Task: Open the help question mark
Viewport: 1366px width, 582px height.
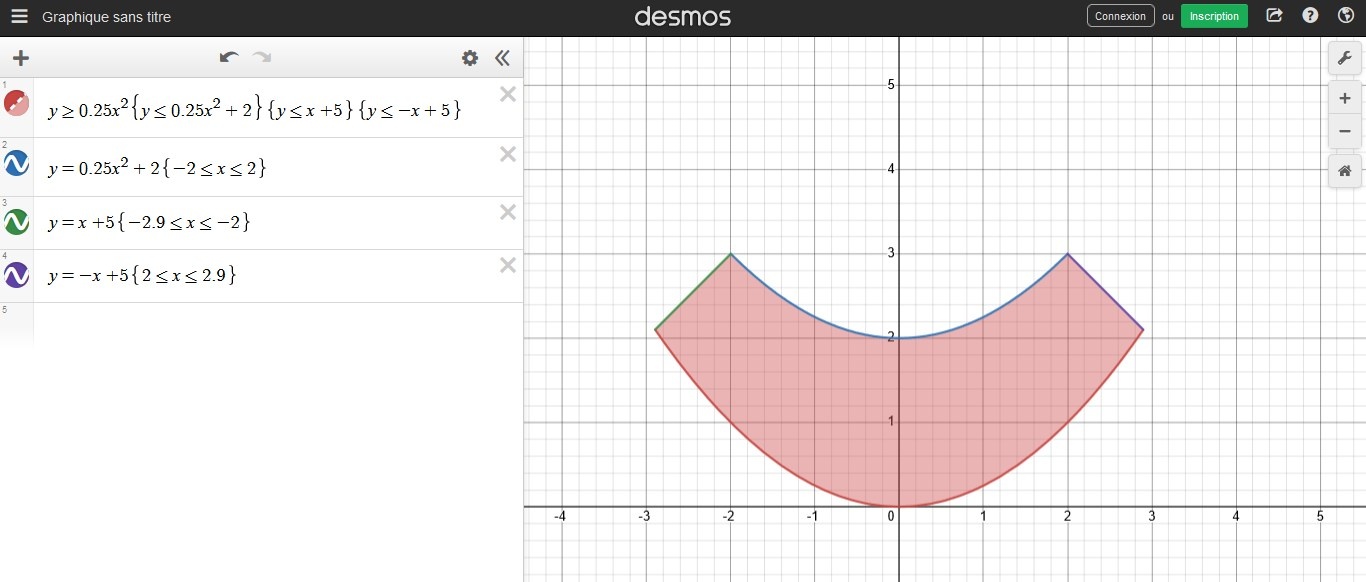Action: pyautogui.click(x=1310, y=16)
